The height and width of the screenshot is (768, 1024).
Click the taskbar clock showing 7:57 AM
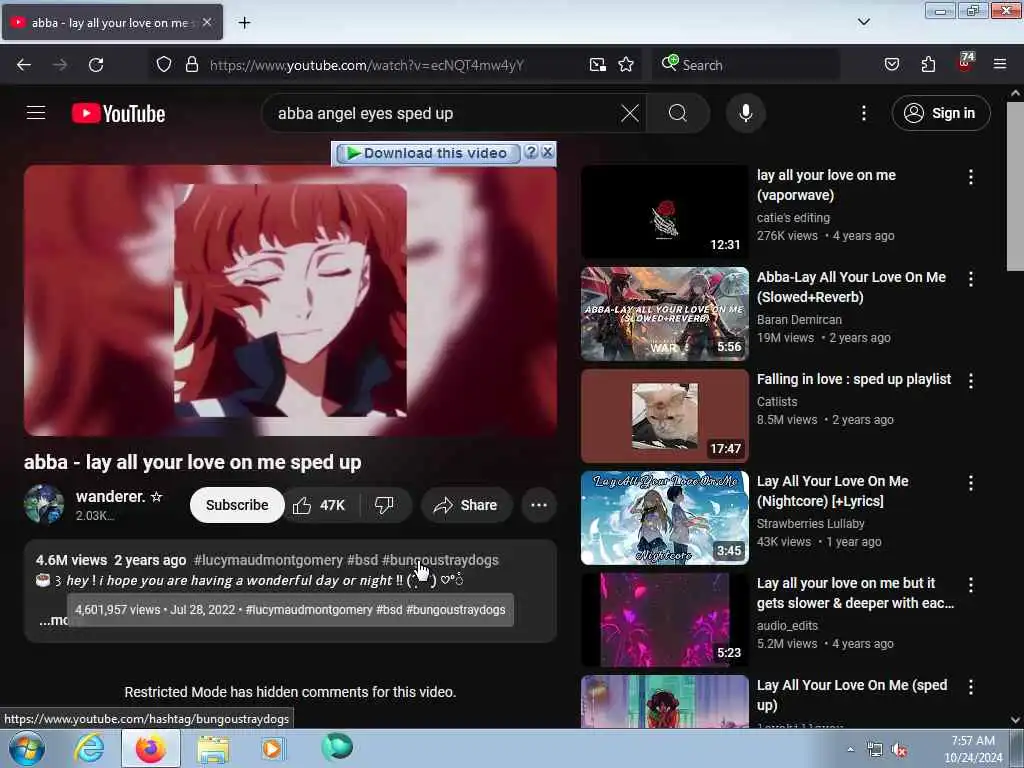(973, 749)
